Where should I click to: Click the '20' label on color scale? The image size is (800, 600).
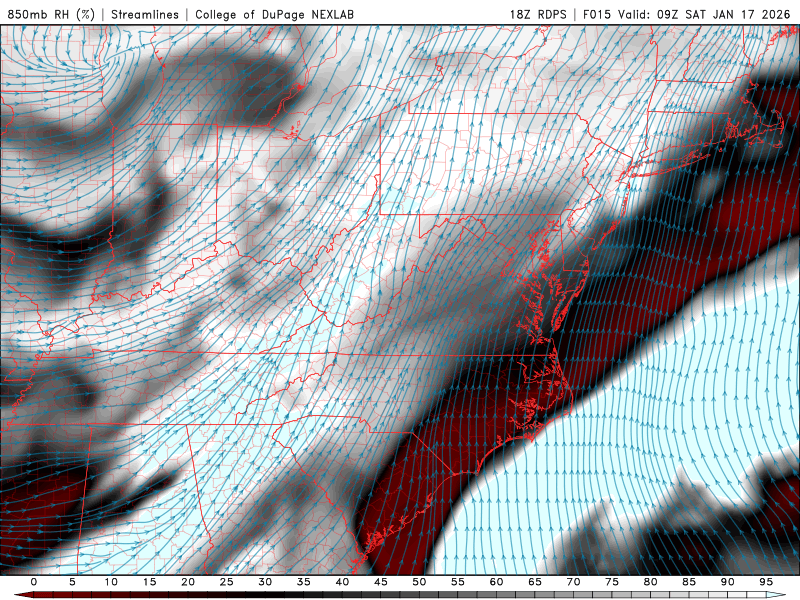click(188, 582)
